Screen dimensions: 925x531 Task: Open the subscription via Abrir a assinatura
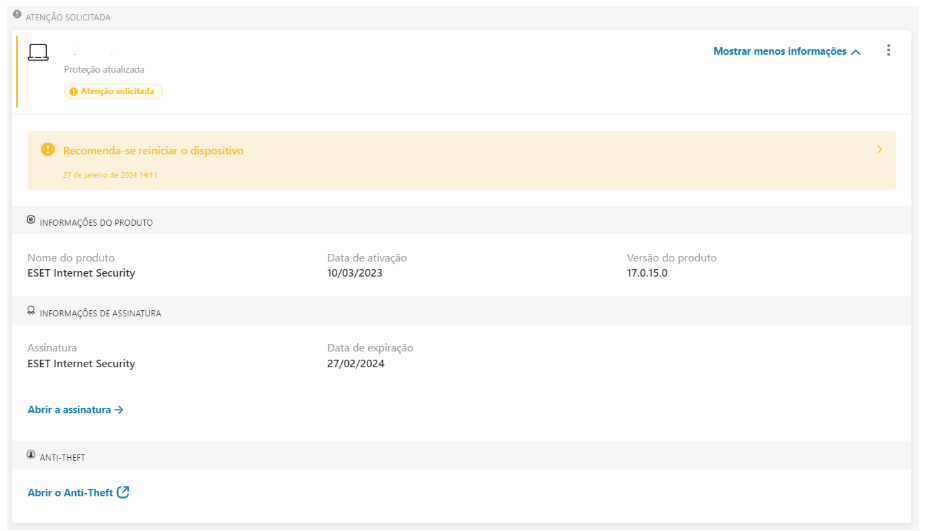[75, 409]
